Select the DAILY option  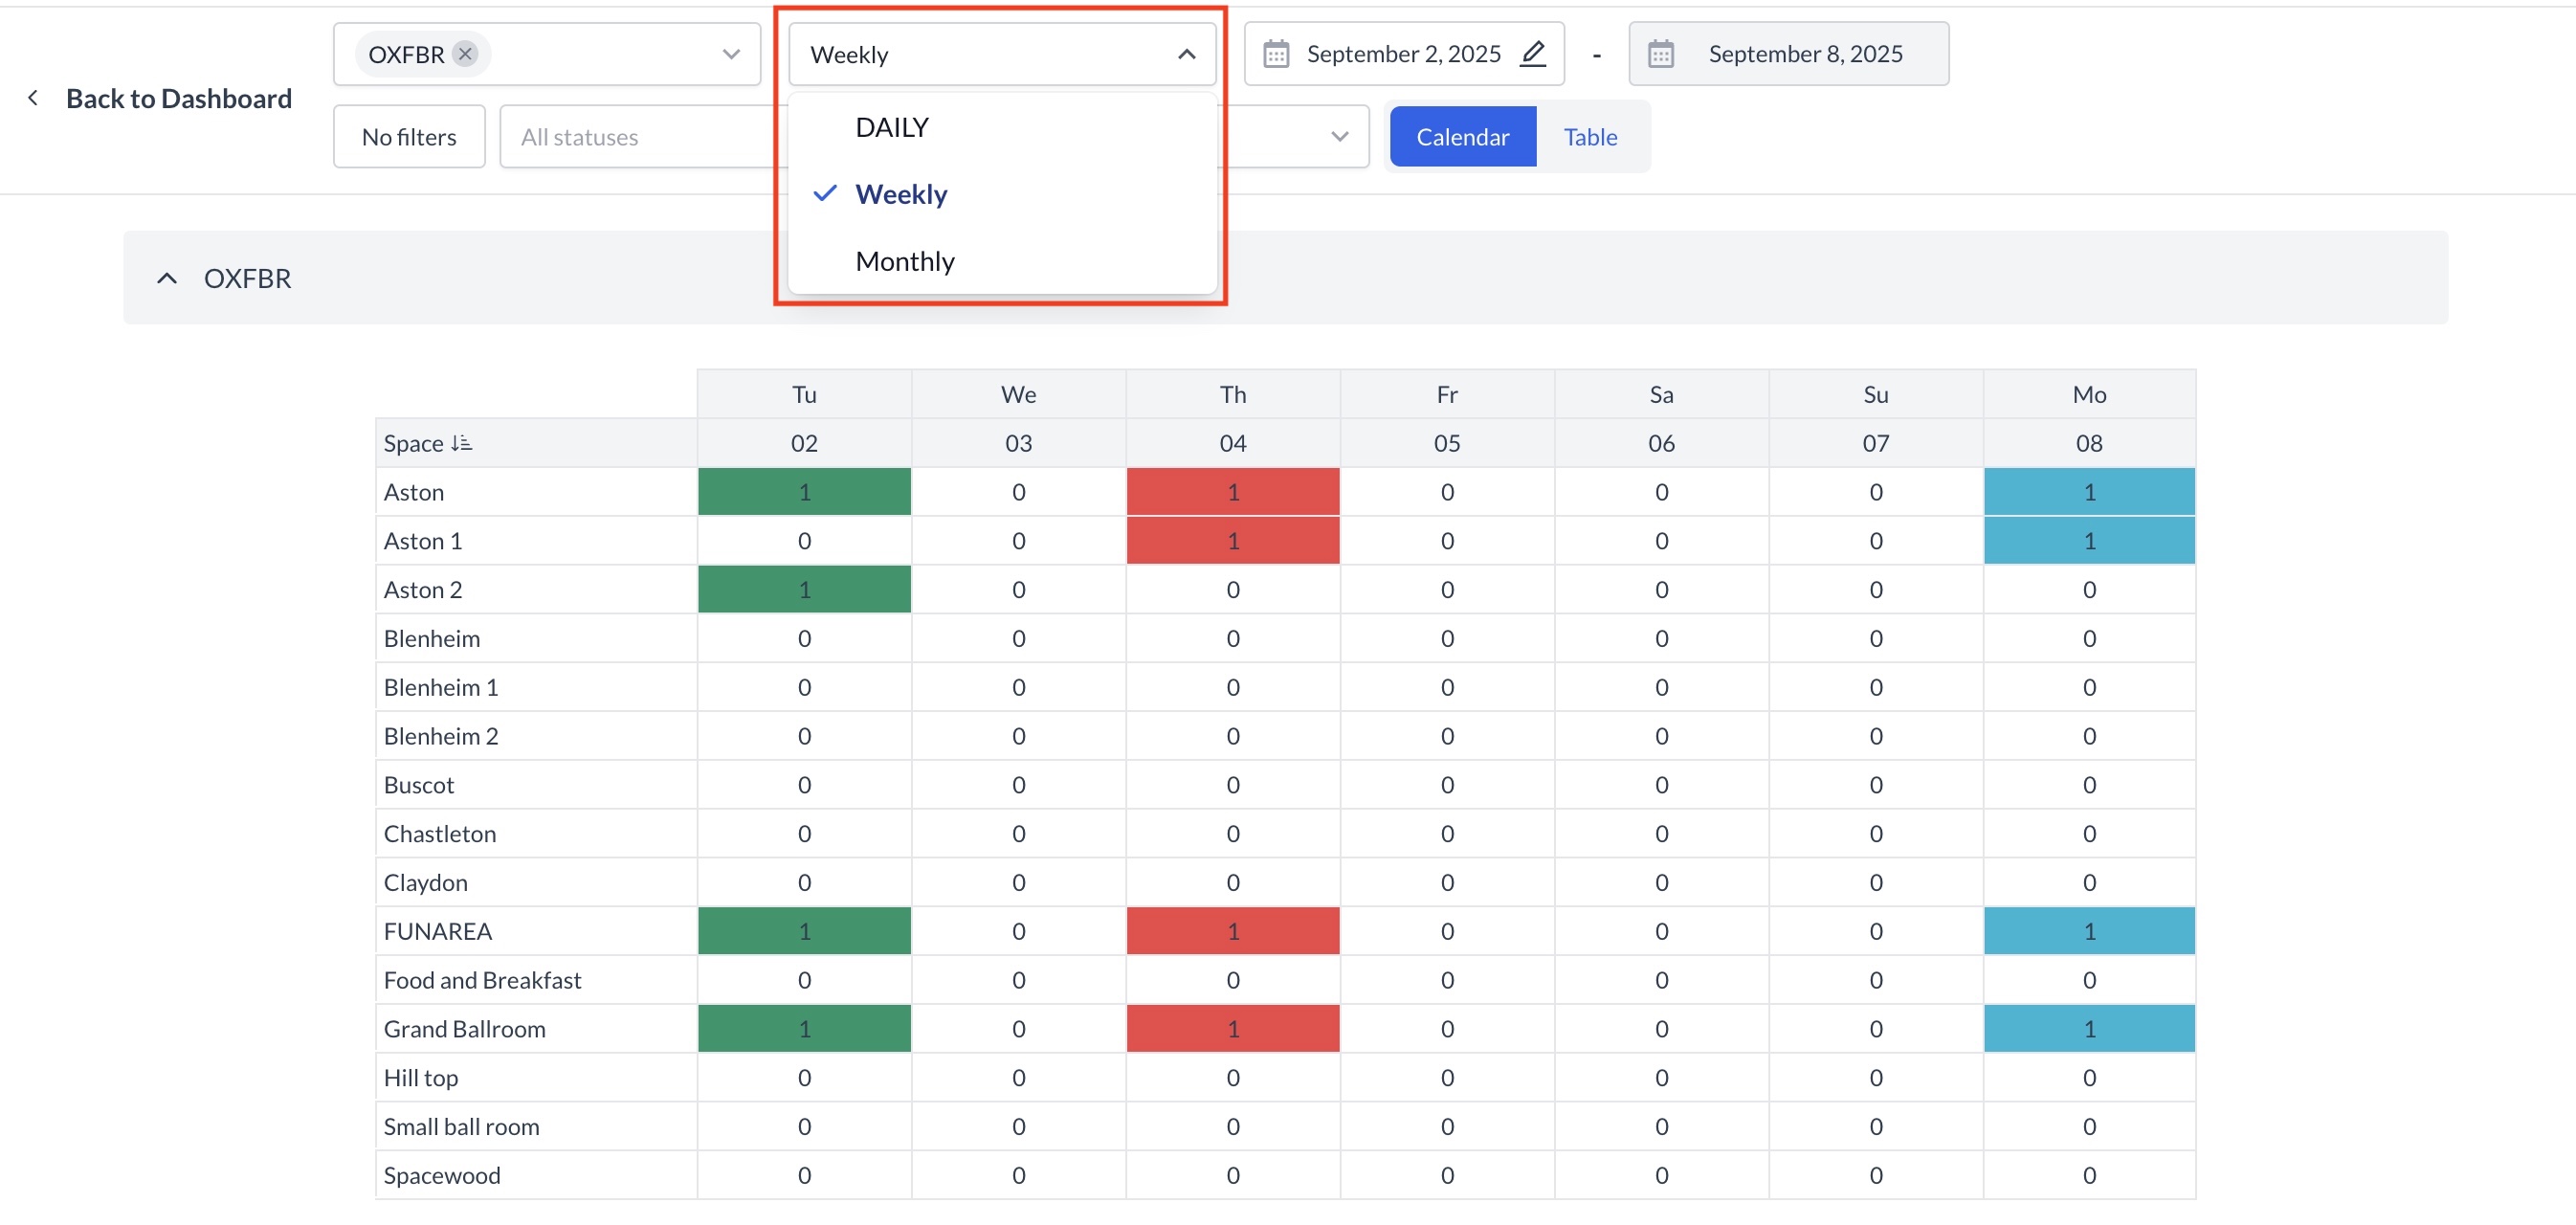coord(892,127)
